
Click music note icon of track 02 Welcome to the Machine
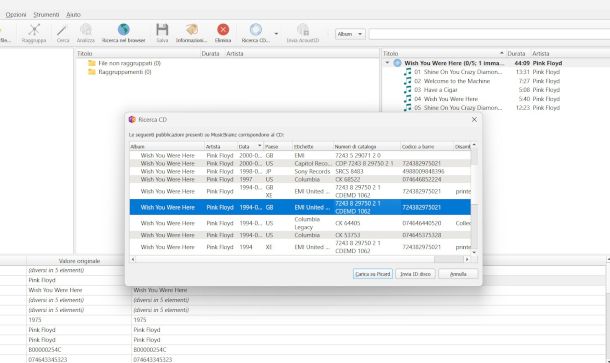pos(407,81)
